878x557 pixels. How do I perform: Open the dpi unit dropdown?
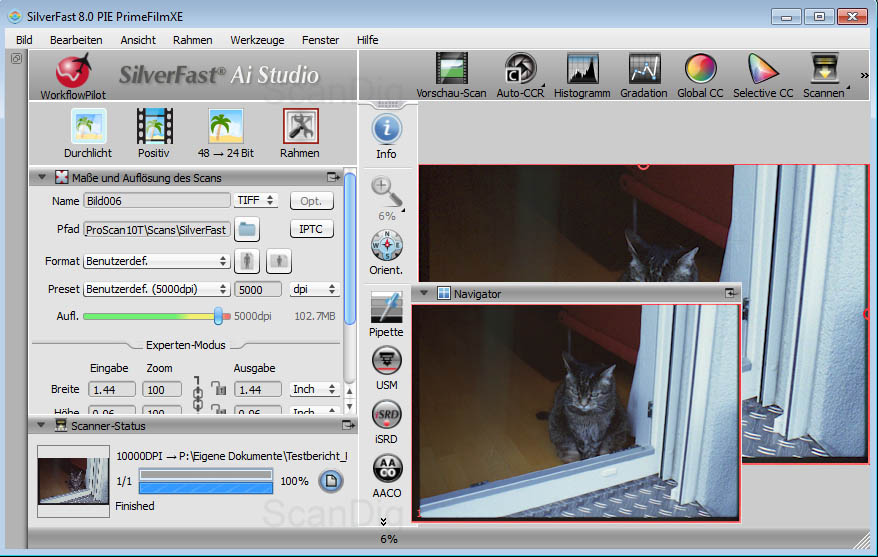coord(314,289)
